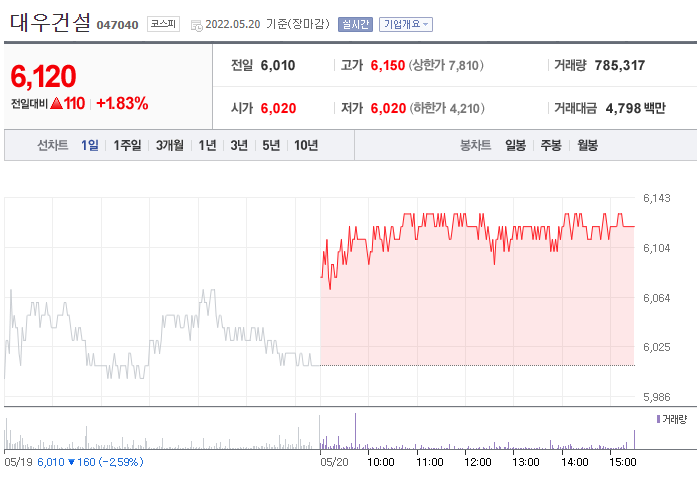Screen dimensions: 697x478
Task: Click the 15:00 time axis label
Action: (623, 462)
